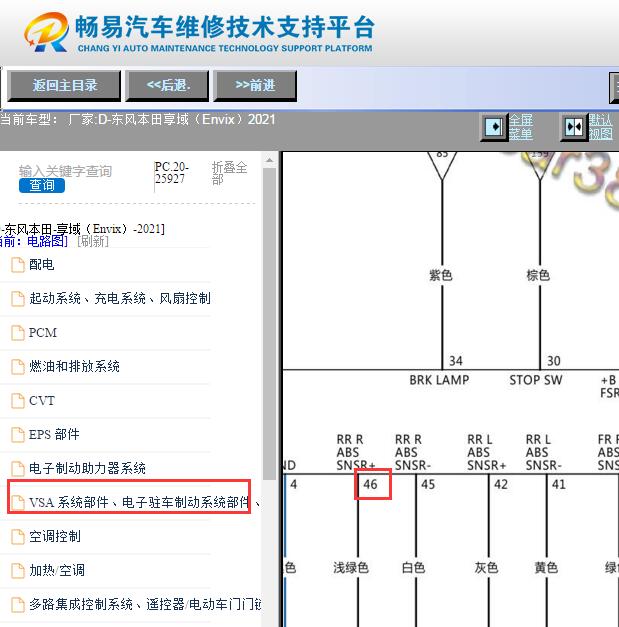Click the 查询 search button

pos(42,185)
